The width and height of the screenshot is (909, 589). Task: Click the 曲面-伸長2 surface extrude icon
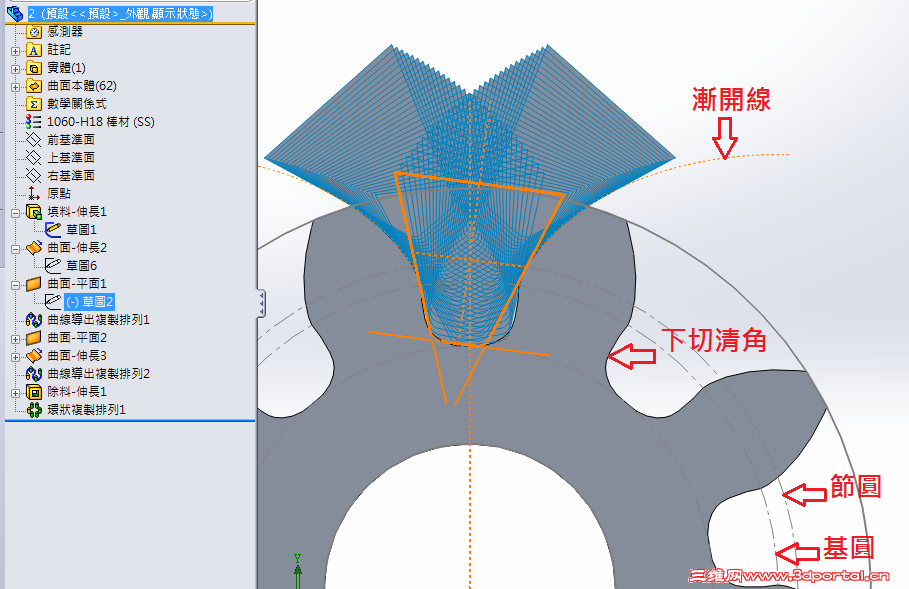point(34,248)
